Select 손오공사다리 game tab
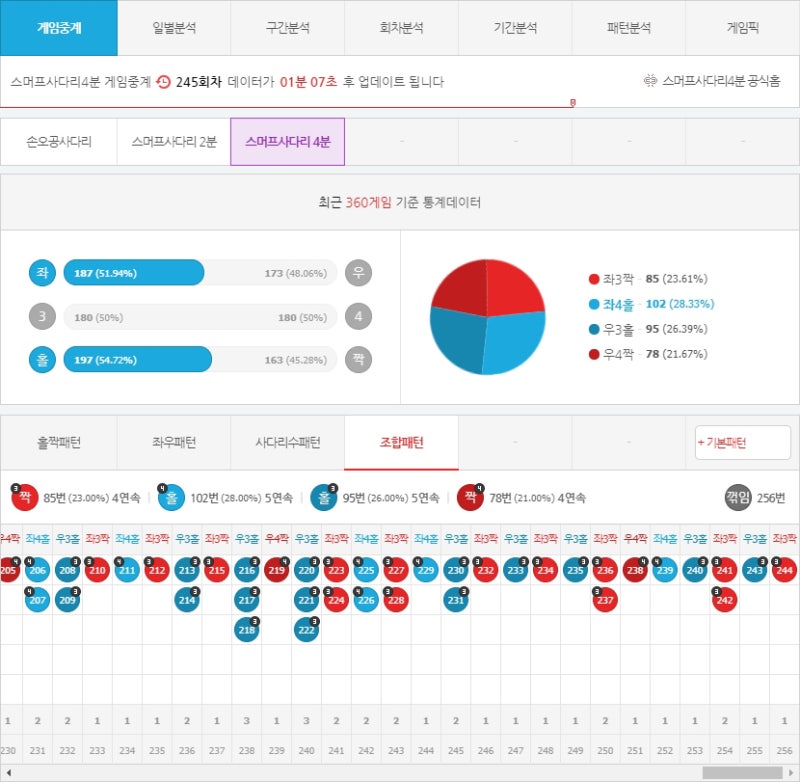 tap(59, 141)
